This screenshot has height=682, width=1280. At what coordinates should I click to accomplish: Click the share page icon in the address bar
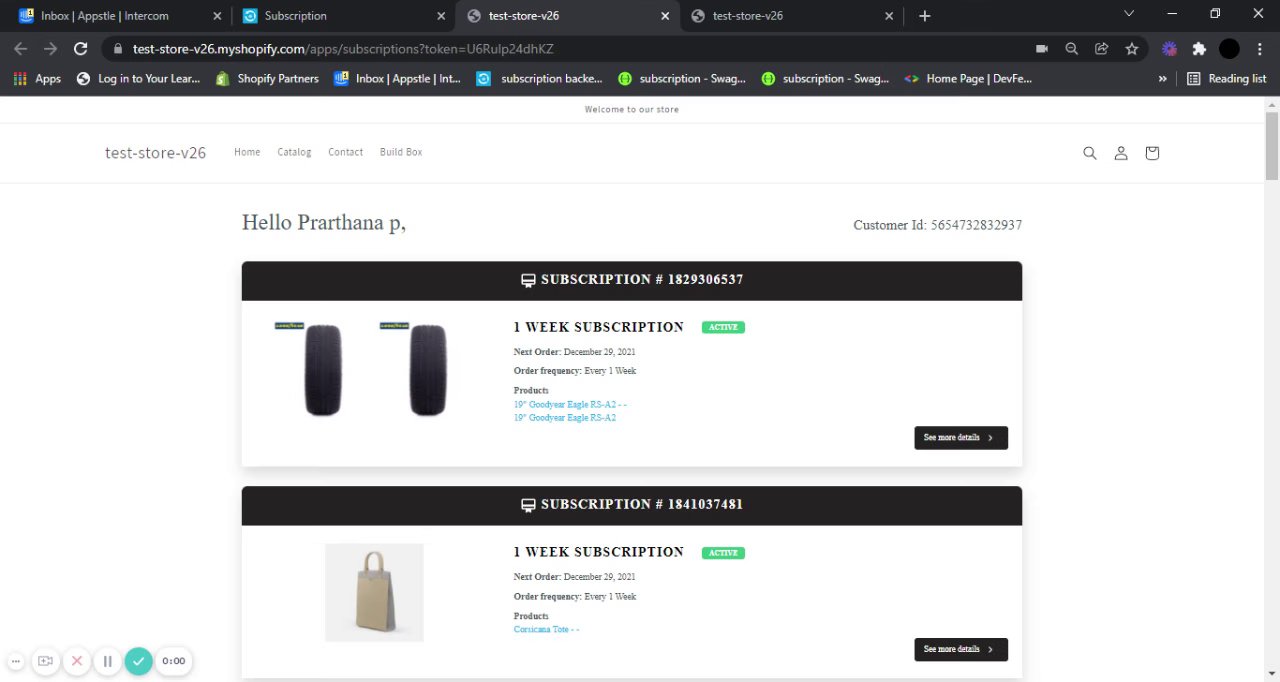click(x=1102, y=48)
